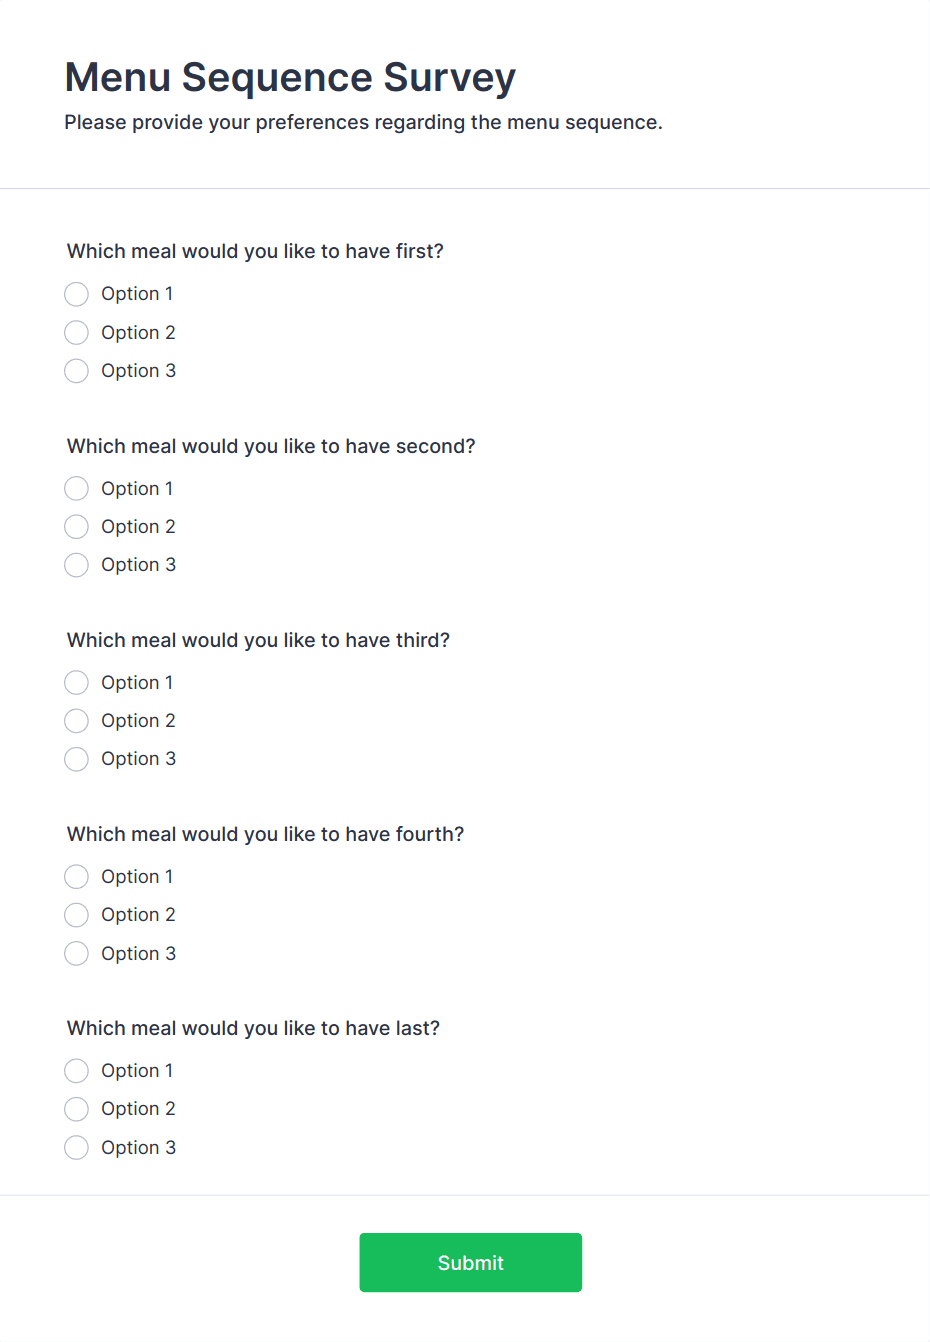Select Option 1 for last meal
The image size is (930, 1342).
(77, 1071)
